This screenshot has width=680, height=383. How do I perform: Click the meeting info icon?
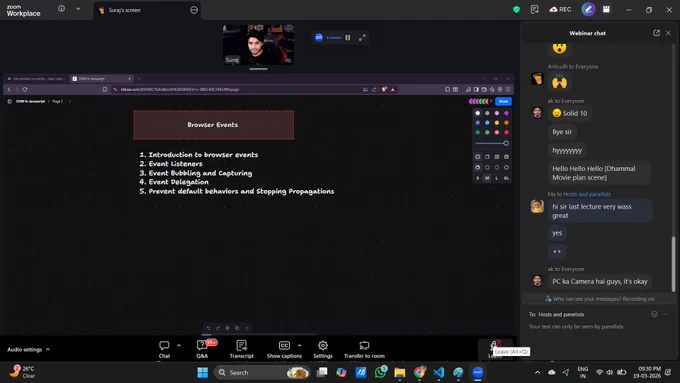click(62, 9)
